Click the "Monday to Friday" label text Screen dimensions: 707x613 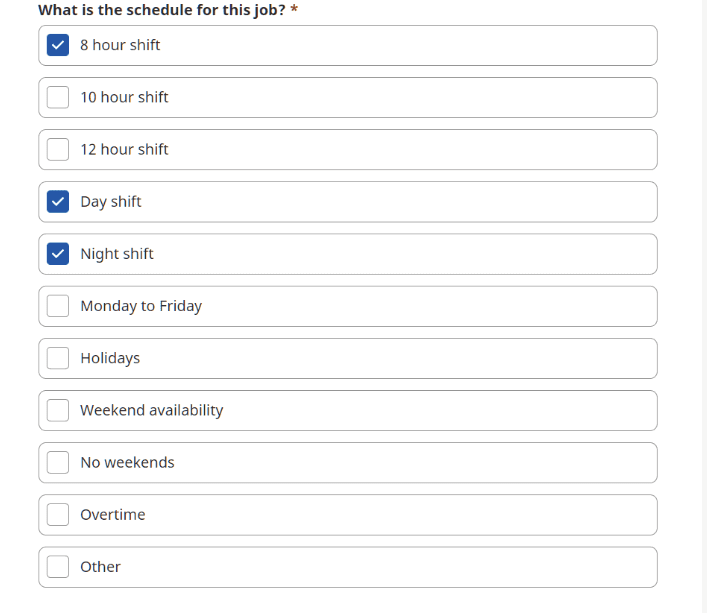[141, 306]
